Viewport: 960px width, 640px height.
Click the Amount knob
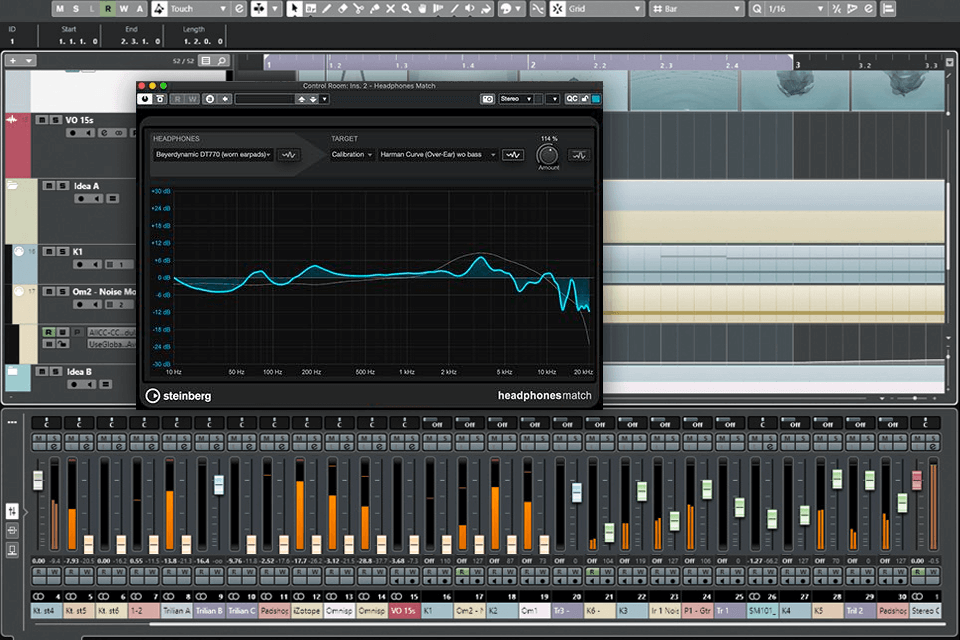(x=547, y=155)
